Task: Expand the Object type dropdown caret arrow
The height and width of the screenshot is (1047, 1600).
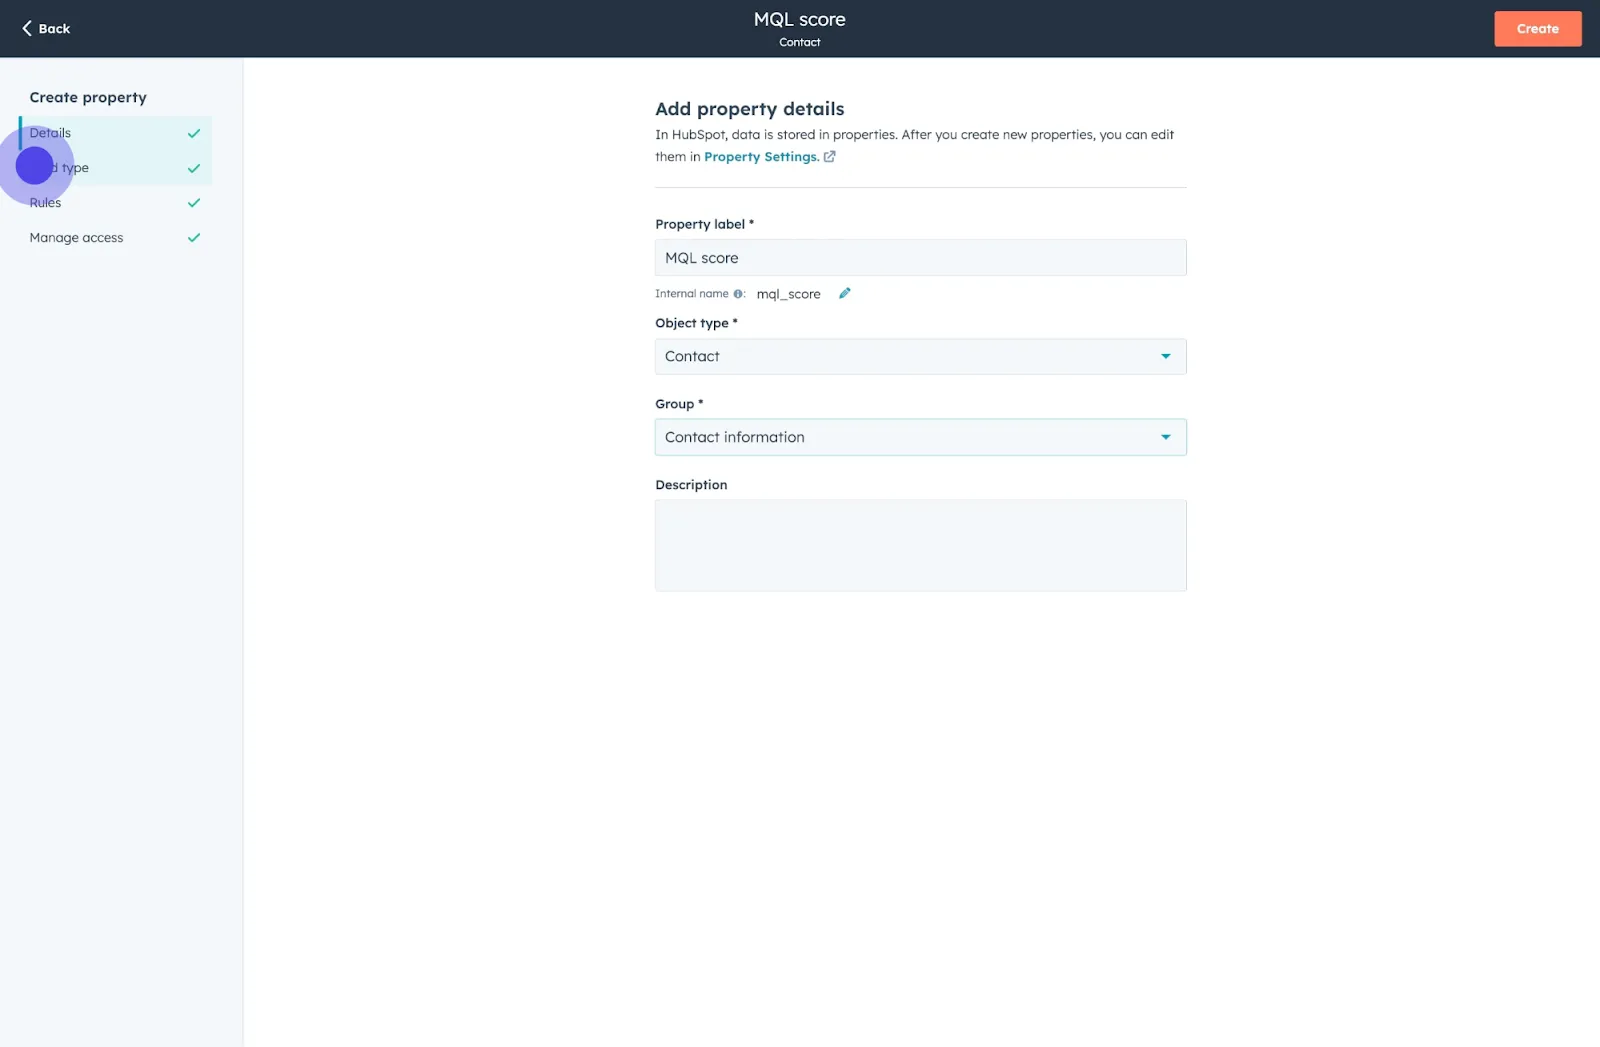Action: coord(1165,357)
